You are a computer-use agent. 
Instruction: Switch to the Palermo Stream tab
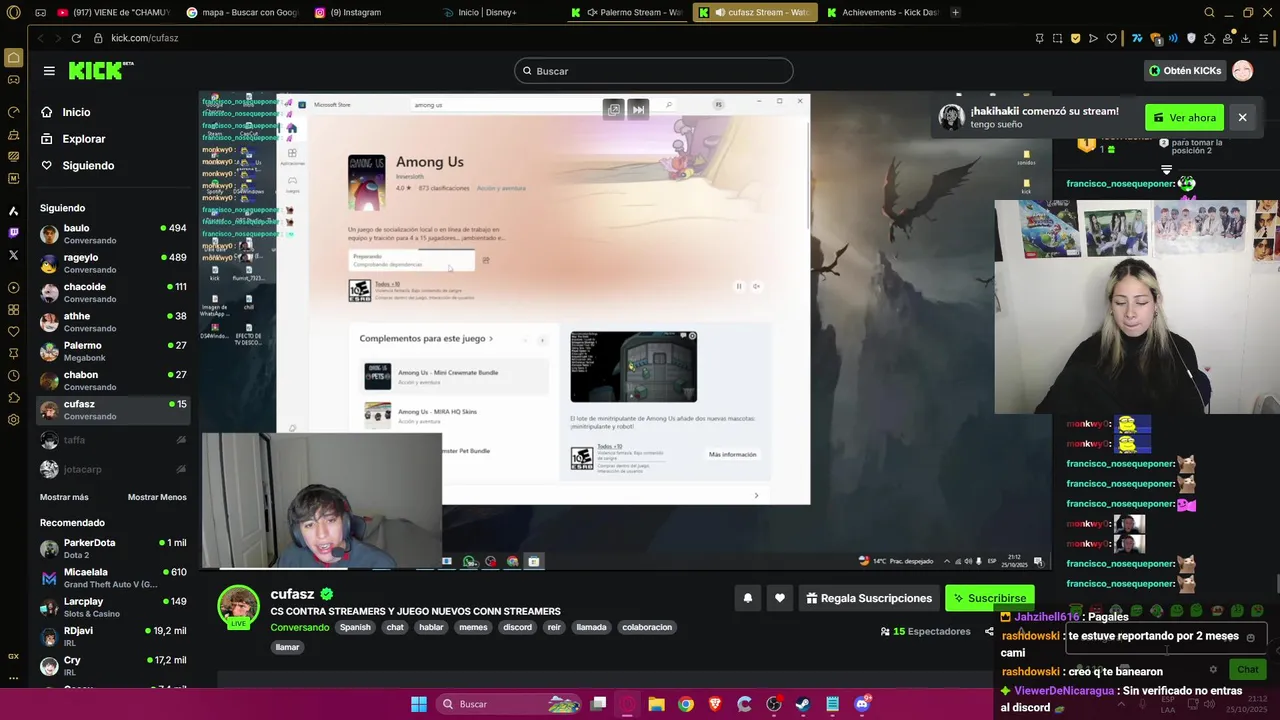pyautogui.click(x=628, y=12)
